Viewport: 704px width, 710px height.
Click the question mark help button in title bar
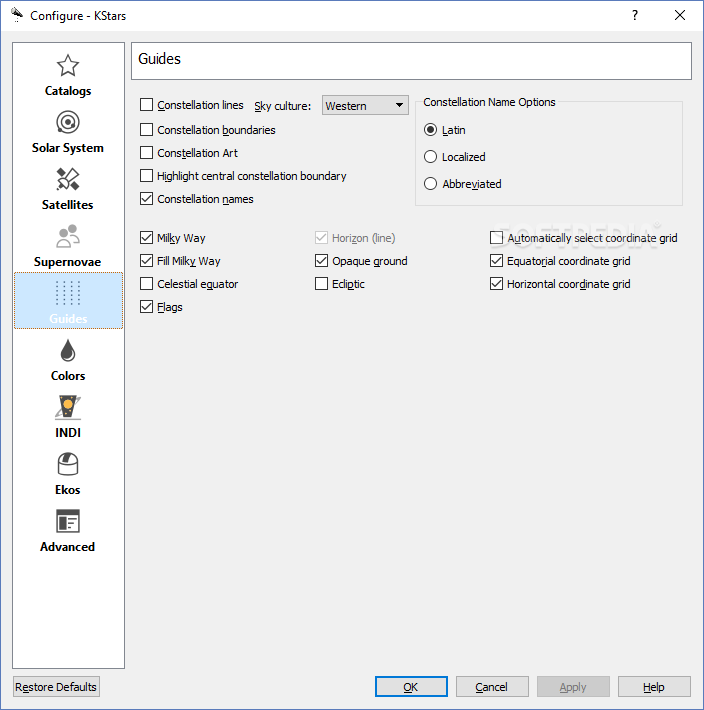(x=635, y=15)
